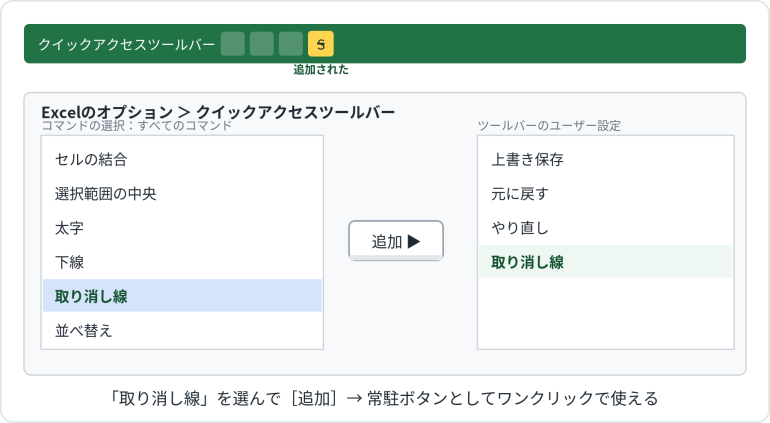
Task: Select 下線 in the command list
Action: tap(182, 262)
